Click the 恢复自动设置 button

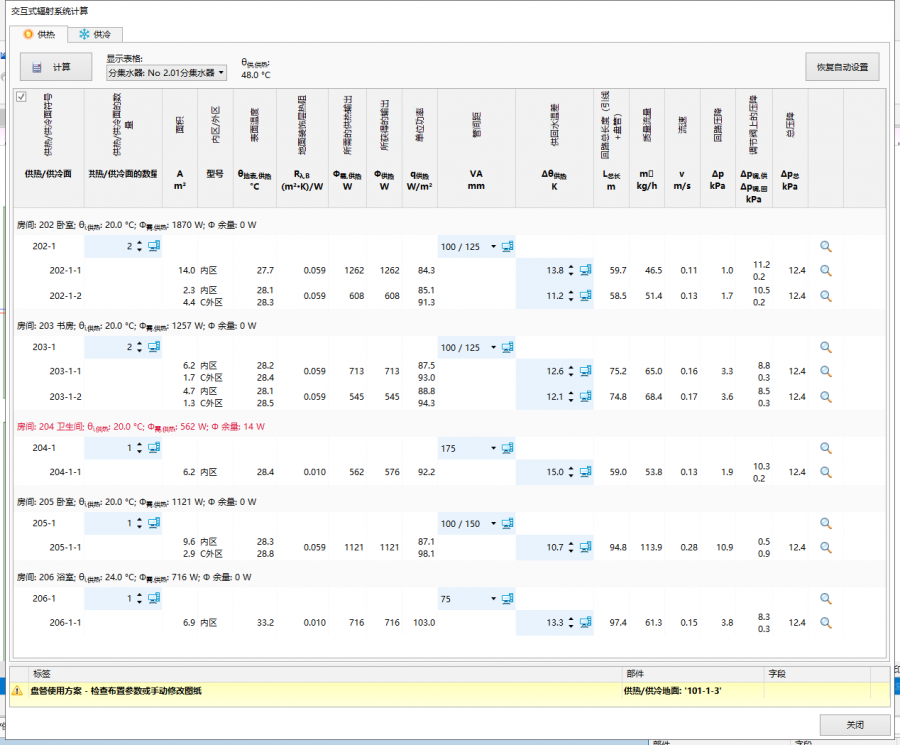pos(841,67)
